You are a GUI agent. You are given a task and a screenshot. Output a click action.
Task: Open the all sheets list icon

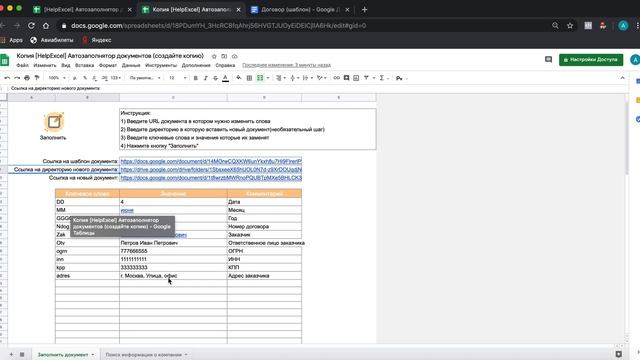(22, 354)
